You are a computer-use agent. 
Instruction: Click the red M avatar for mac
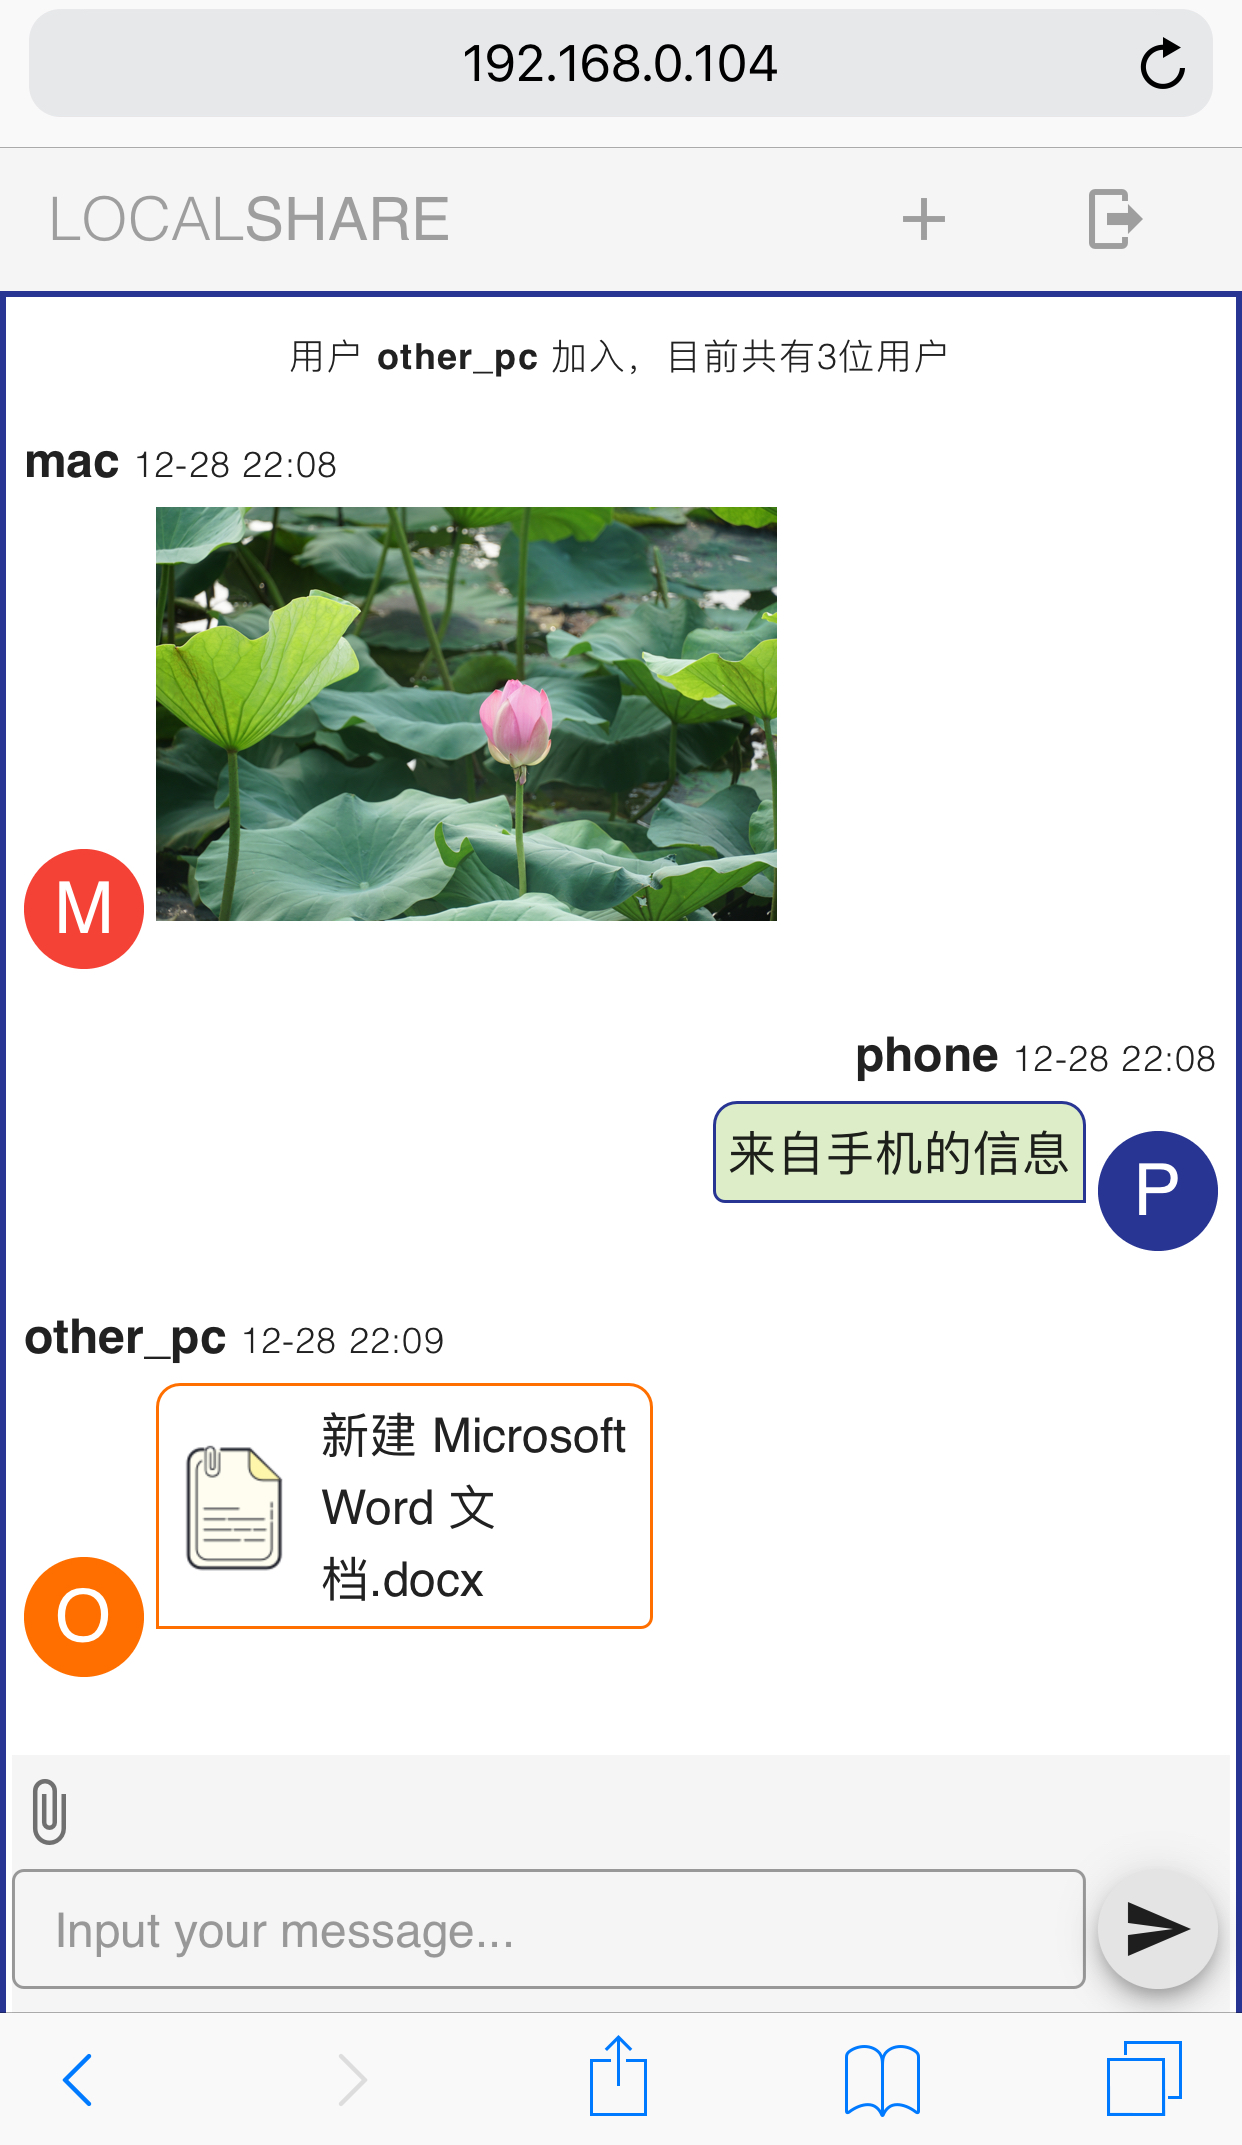[x=84, y=909]
